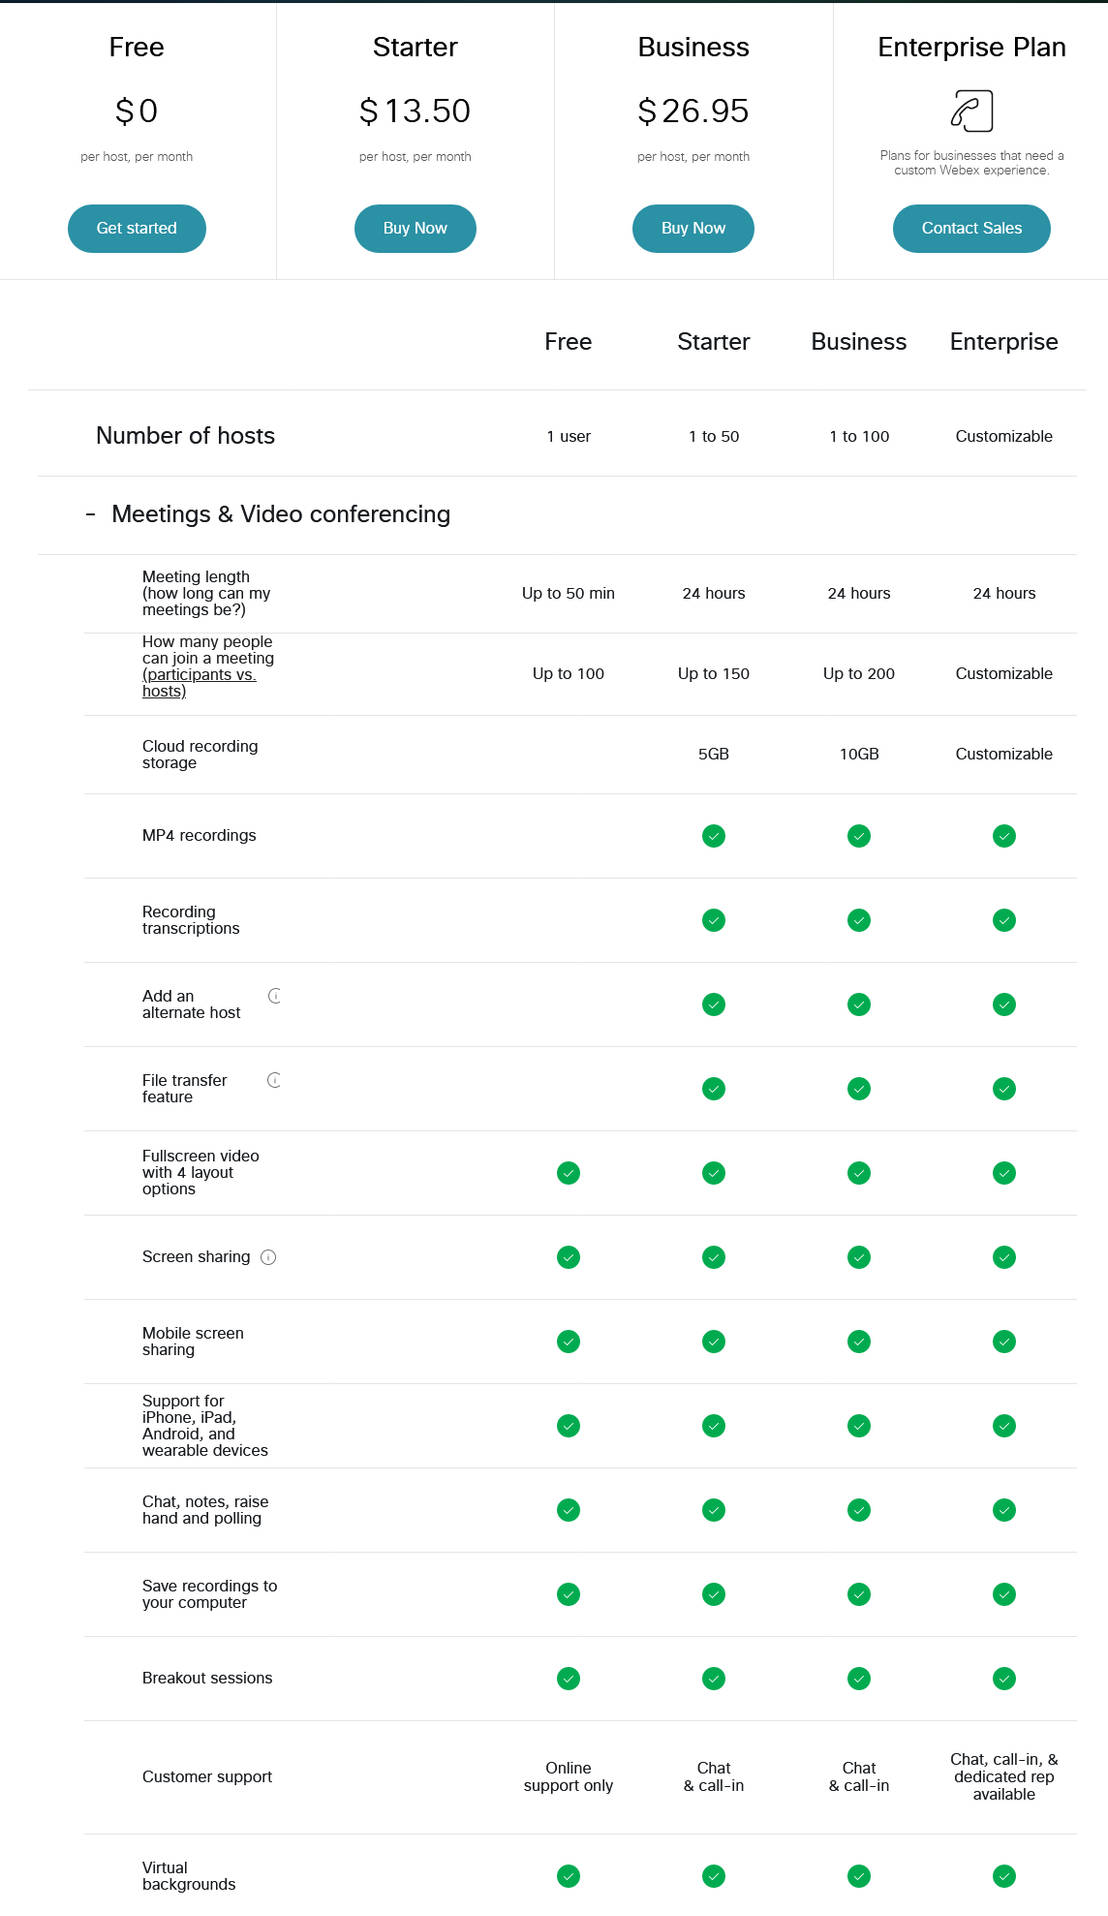Click Buy Now for Starter plan
Image resolution: width=1108 pixels, height=1916 pixels.
point(415,229)
